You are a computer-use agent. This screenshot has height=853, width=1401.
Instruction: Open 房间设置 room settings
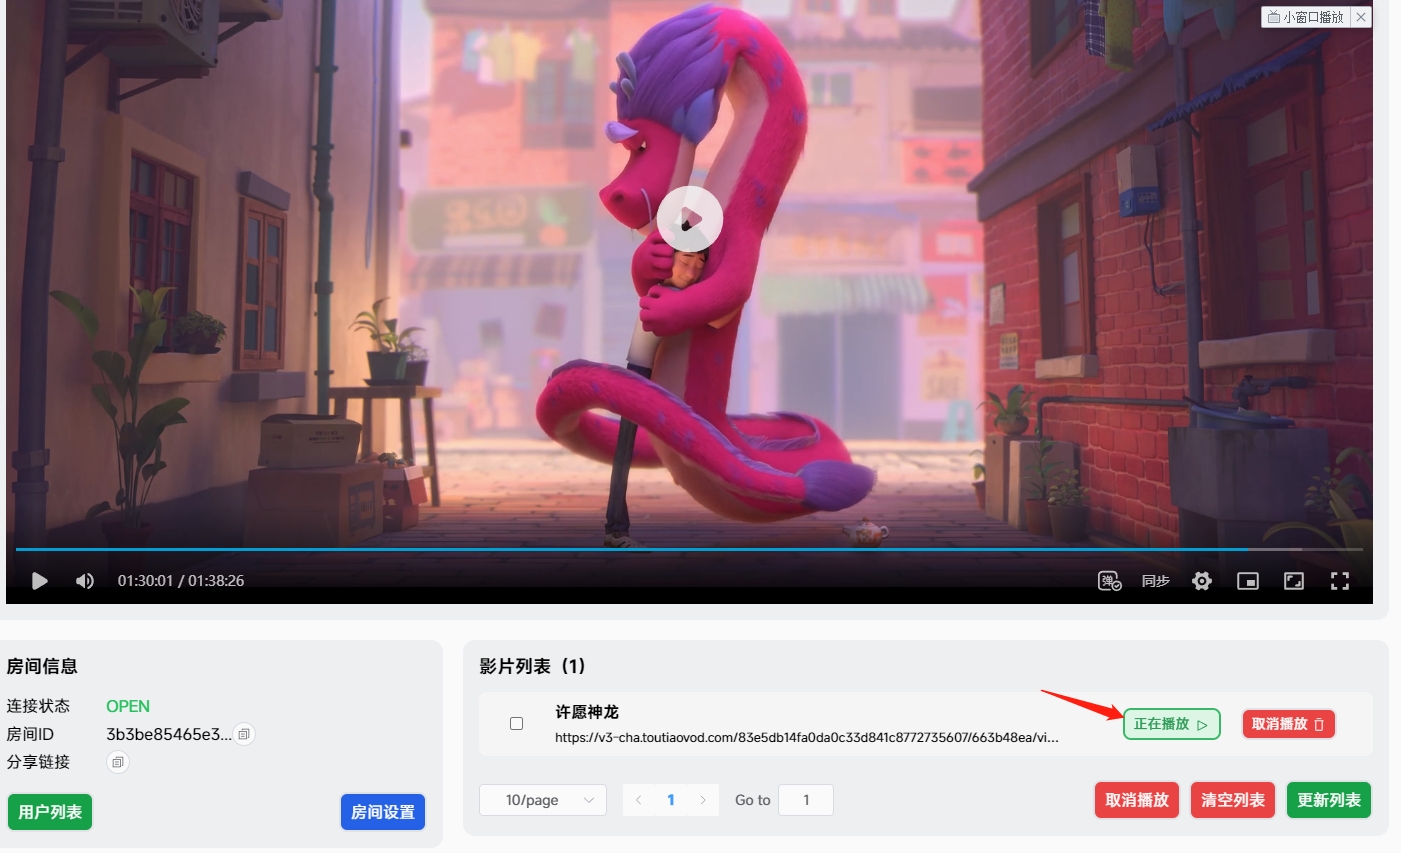click(383, 812)
